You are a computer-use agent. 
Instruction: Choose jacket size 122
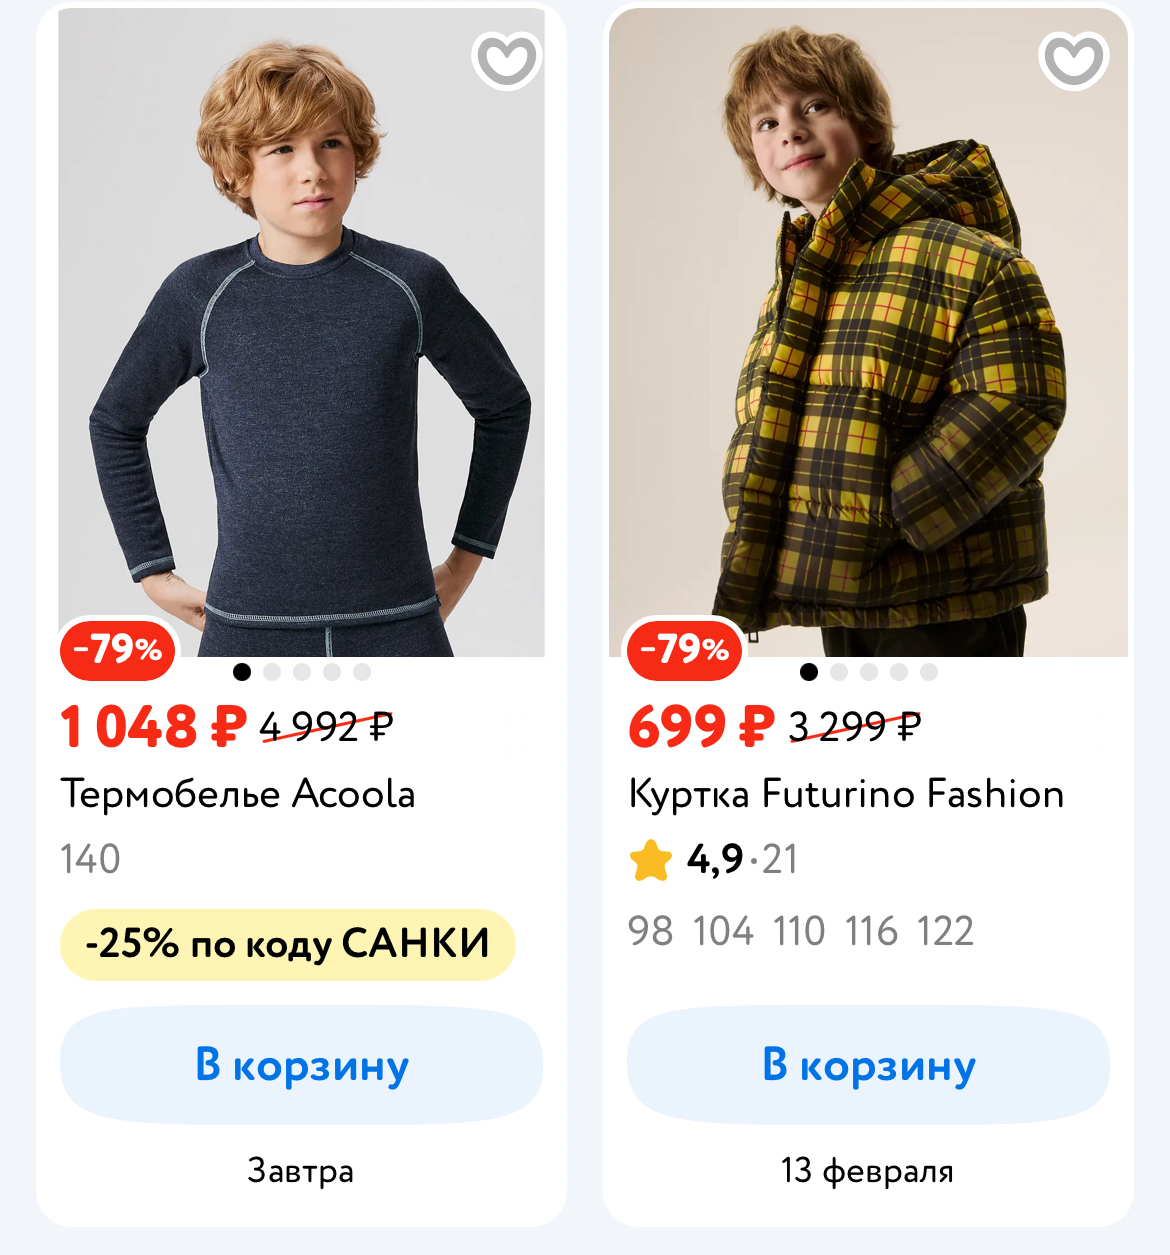[x=945, y=931]
